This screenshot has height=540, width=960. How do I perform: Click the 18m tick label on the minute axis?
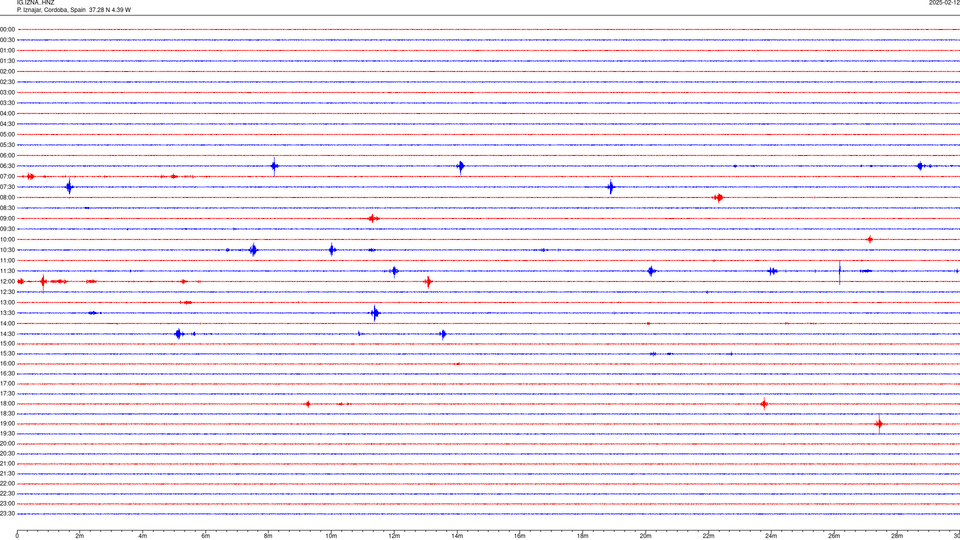[583, 536]
